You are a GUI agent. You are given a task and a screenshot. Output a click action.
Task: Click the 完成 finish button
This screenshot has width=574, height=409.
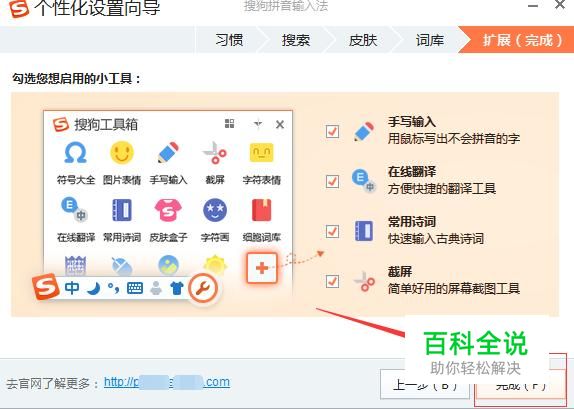[x=521, y=384]
